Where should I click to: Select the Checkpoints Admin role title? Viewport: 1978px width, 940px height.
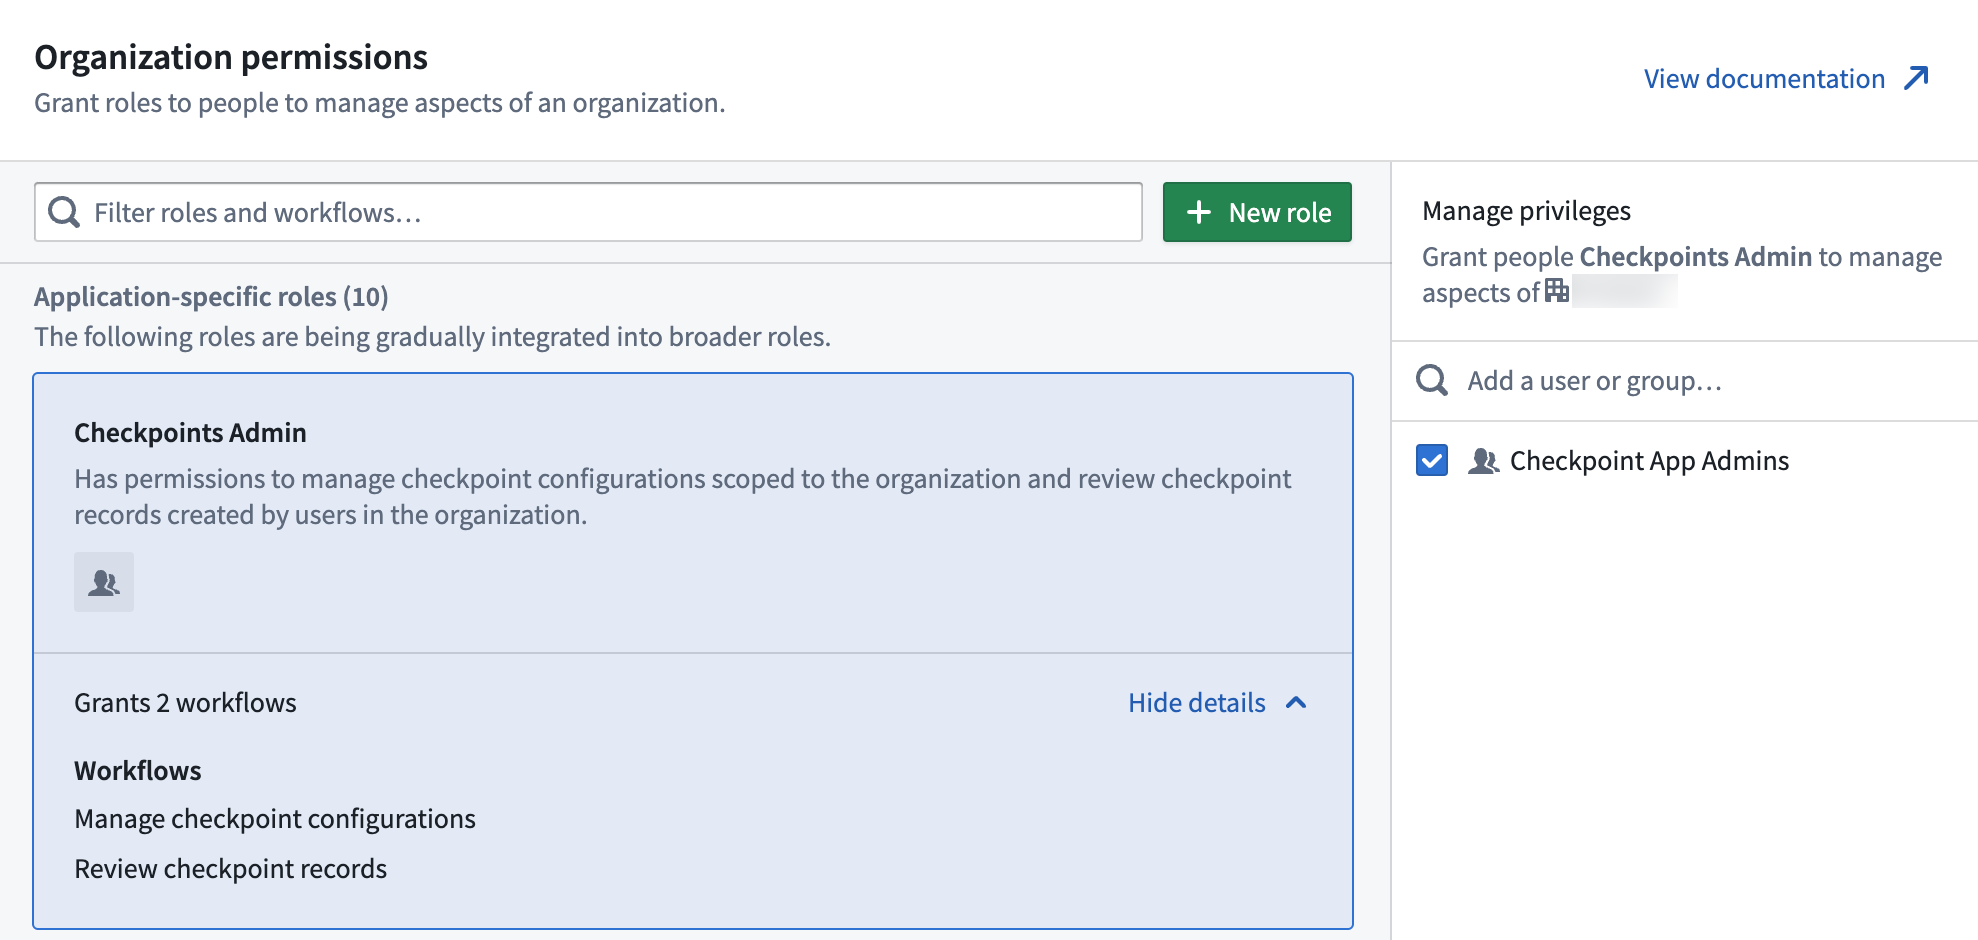190,433
